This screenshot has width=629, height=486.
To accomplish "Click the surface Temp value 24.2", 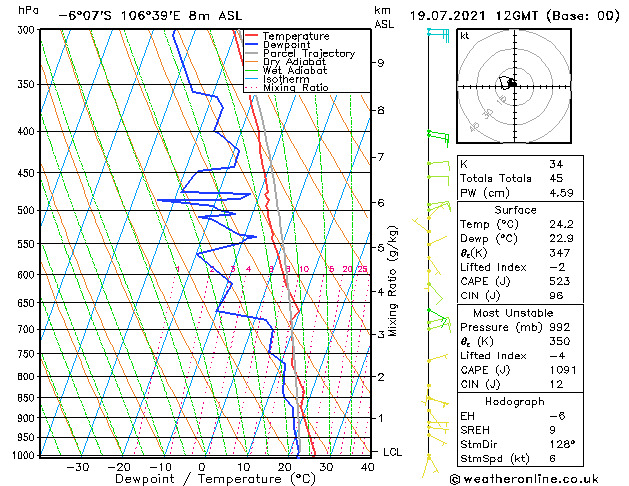I will [561, 224].
